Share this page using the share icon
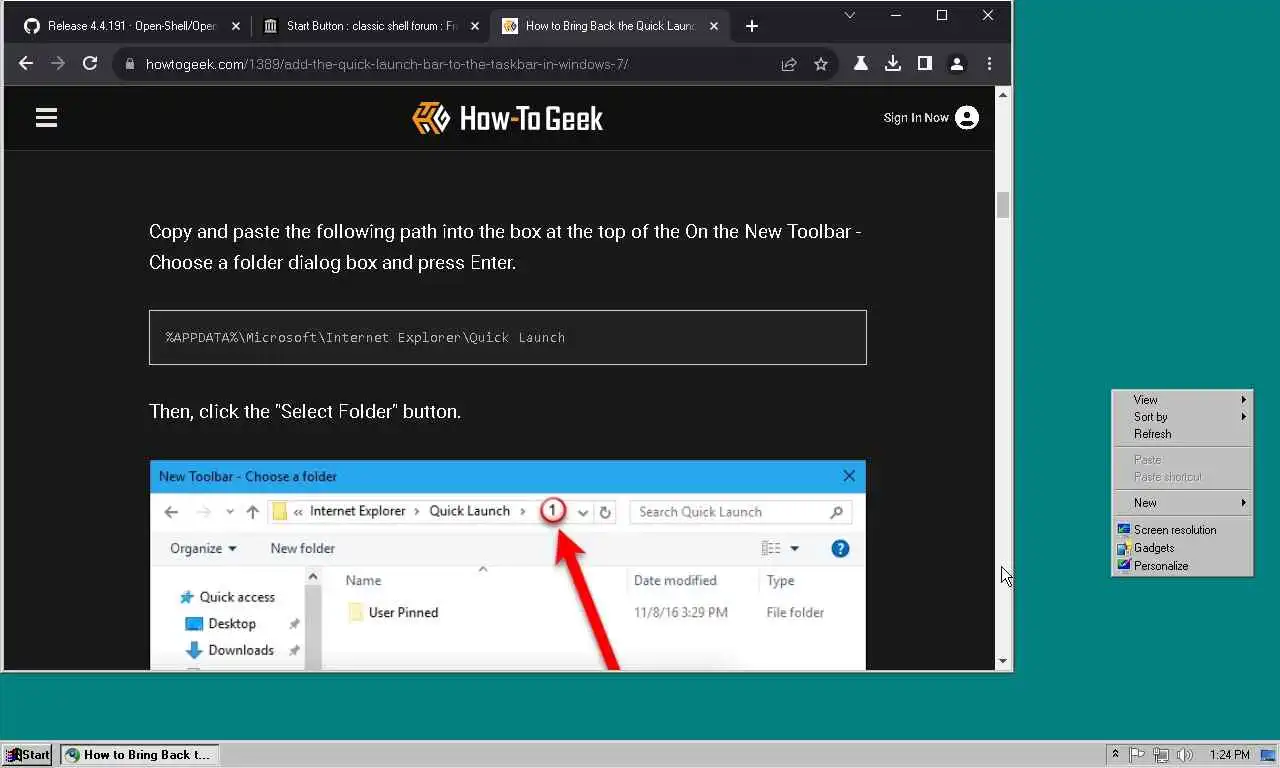This screenshot has height=768, width=1280. tap(789, 64)
